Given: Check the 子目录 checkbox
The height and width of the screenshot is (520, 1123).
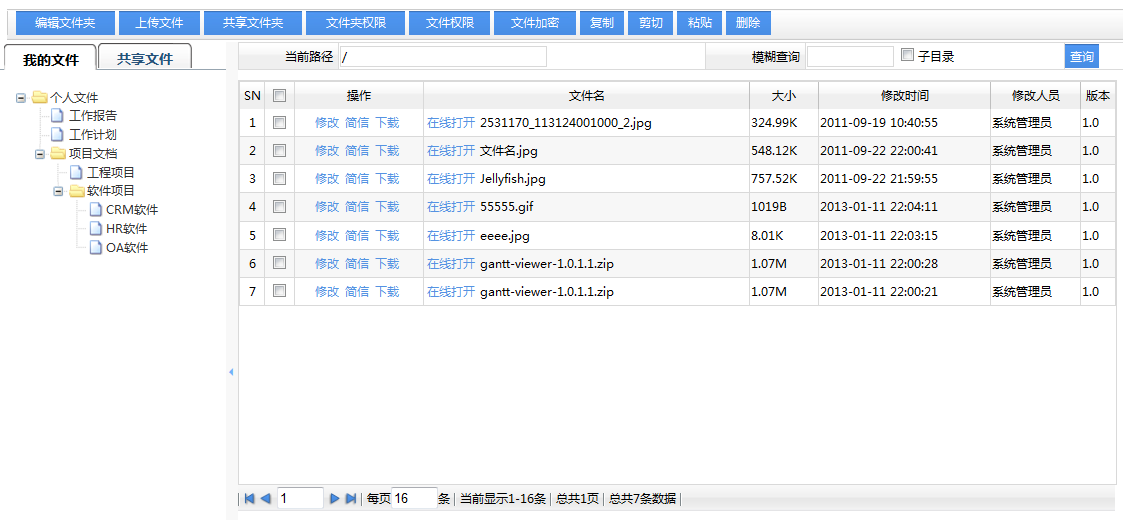Looking at the screenshot, I should (908, 55).
